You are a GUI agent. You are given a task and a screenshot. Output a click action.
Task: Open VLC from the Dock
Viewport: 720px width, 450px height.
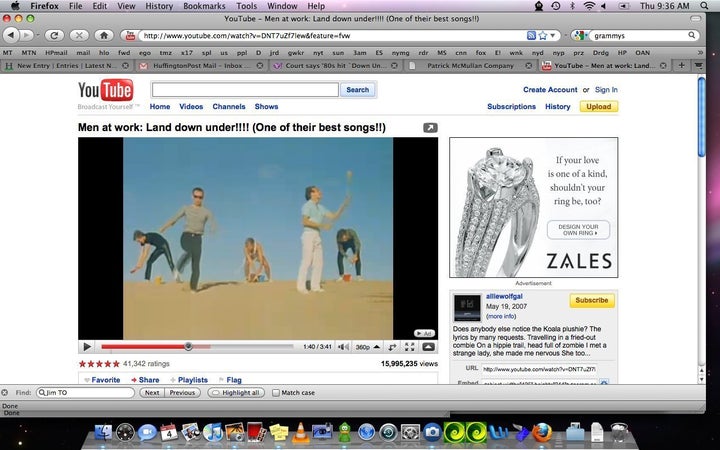coord(300,433)
